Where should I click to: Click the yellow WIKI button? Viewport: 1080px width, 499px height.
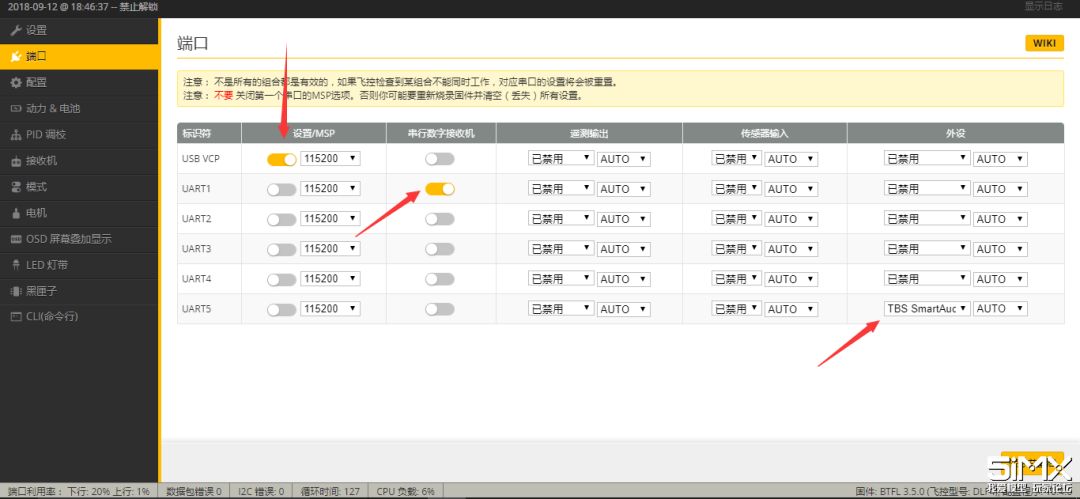tap(1044, 43)
